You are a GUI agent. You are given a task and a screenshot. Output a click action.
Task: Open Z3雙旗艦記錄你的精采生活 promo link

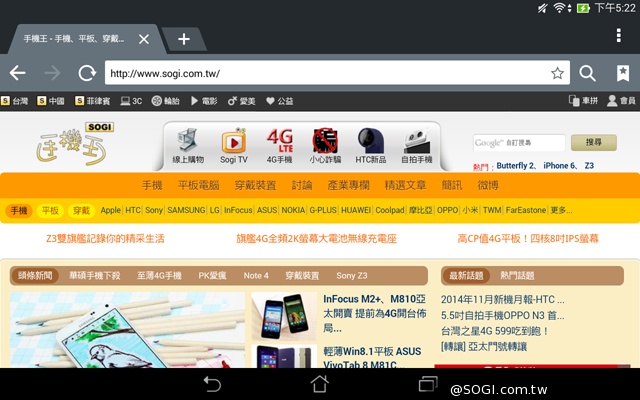tap(105, 238)
